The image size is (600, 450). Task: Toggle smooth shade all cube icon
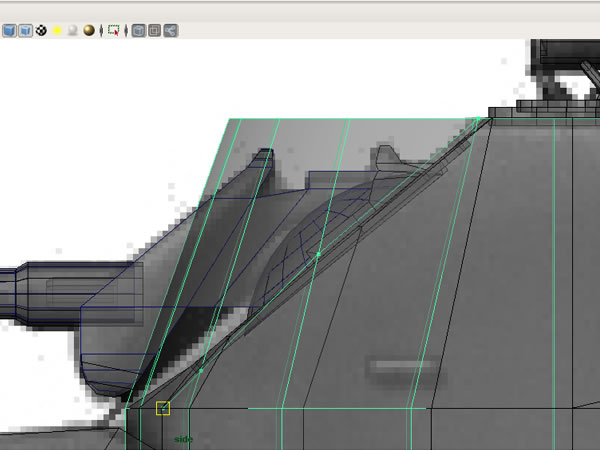click(x=9, y=31)
